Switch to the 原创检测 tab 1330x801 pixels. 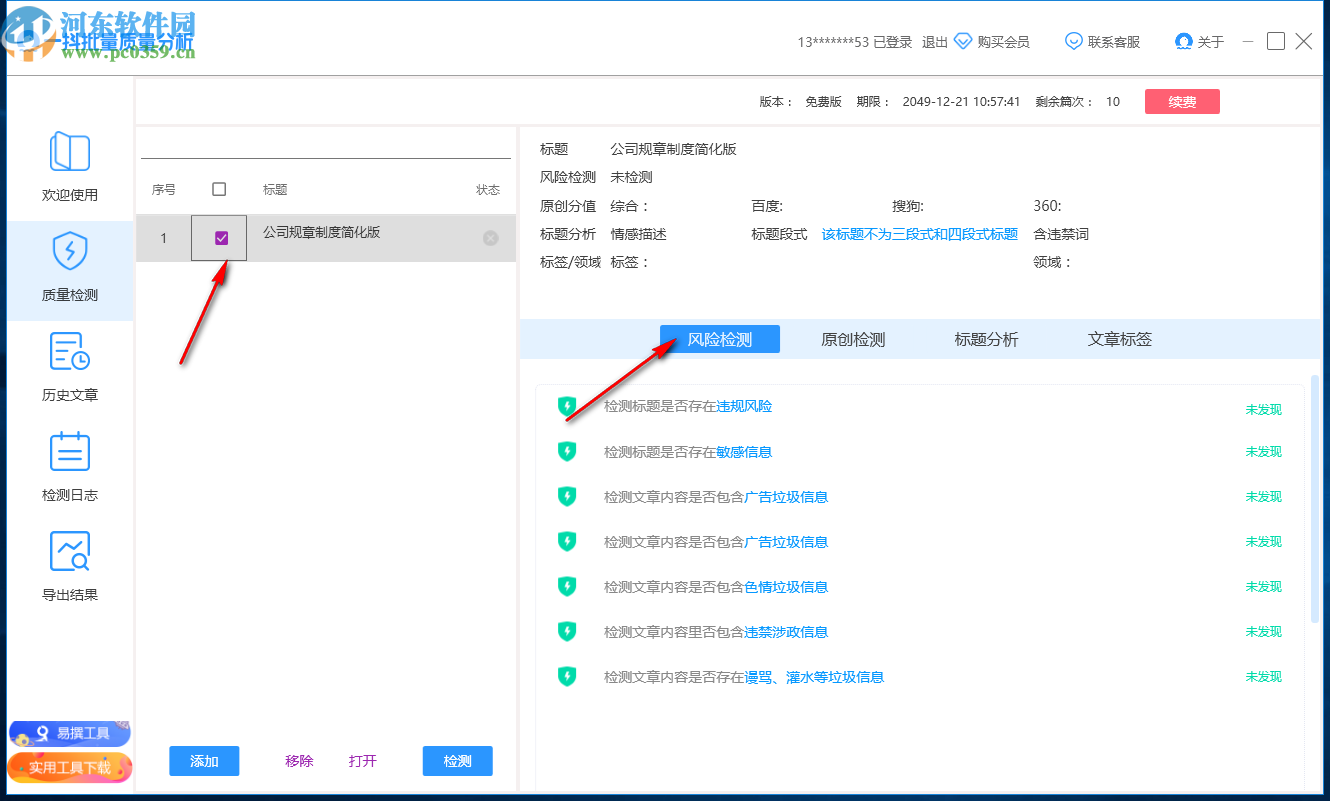pyautogui.click(x=851, y=339)
